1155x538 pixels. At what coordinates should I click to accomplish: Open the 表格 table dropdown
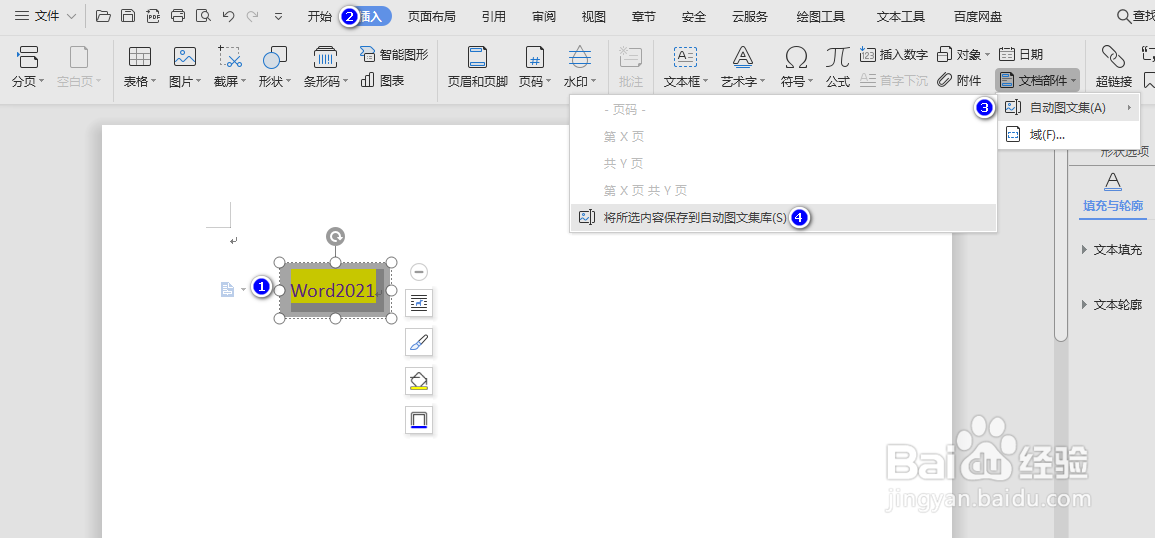140,66
